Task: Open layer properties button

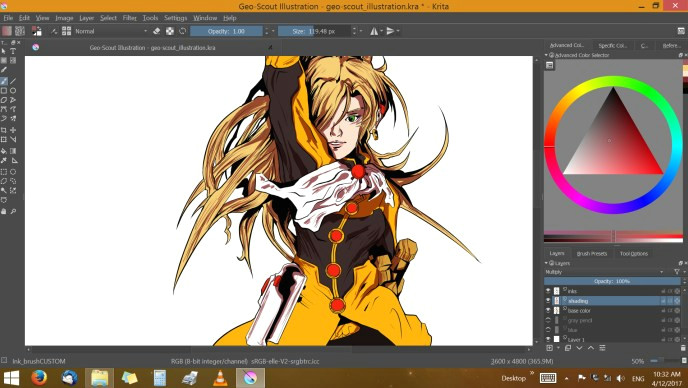Action: (602, 348)
